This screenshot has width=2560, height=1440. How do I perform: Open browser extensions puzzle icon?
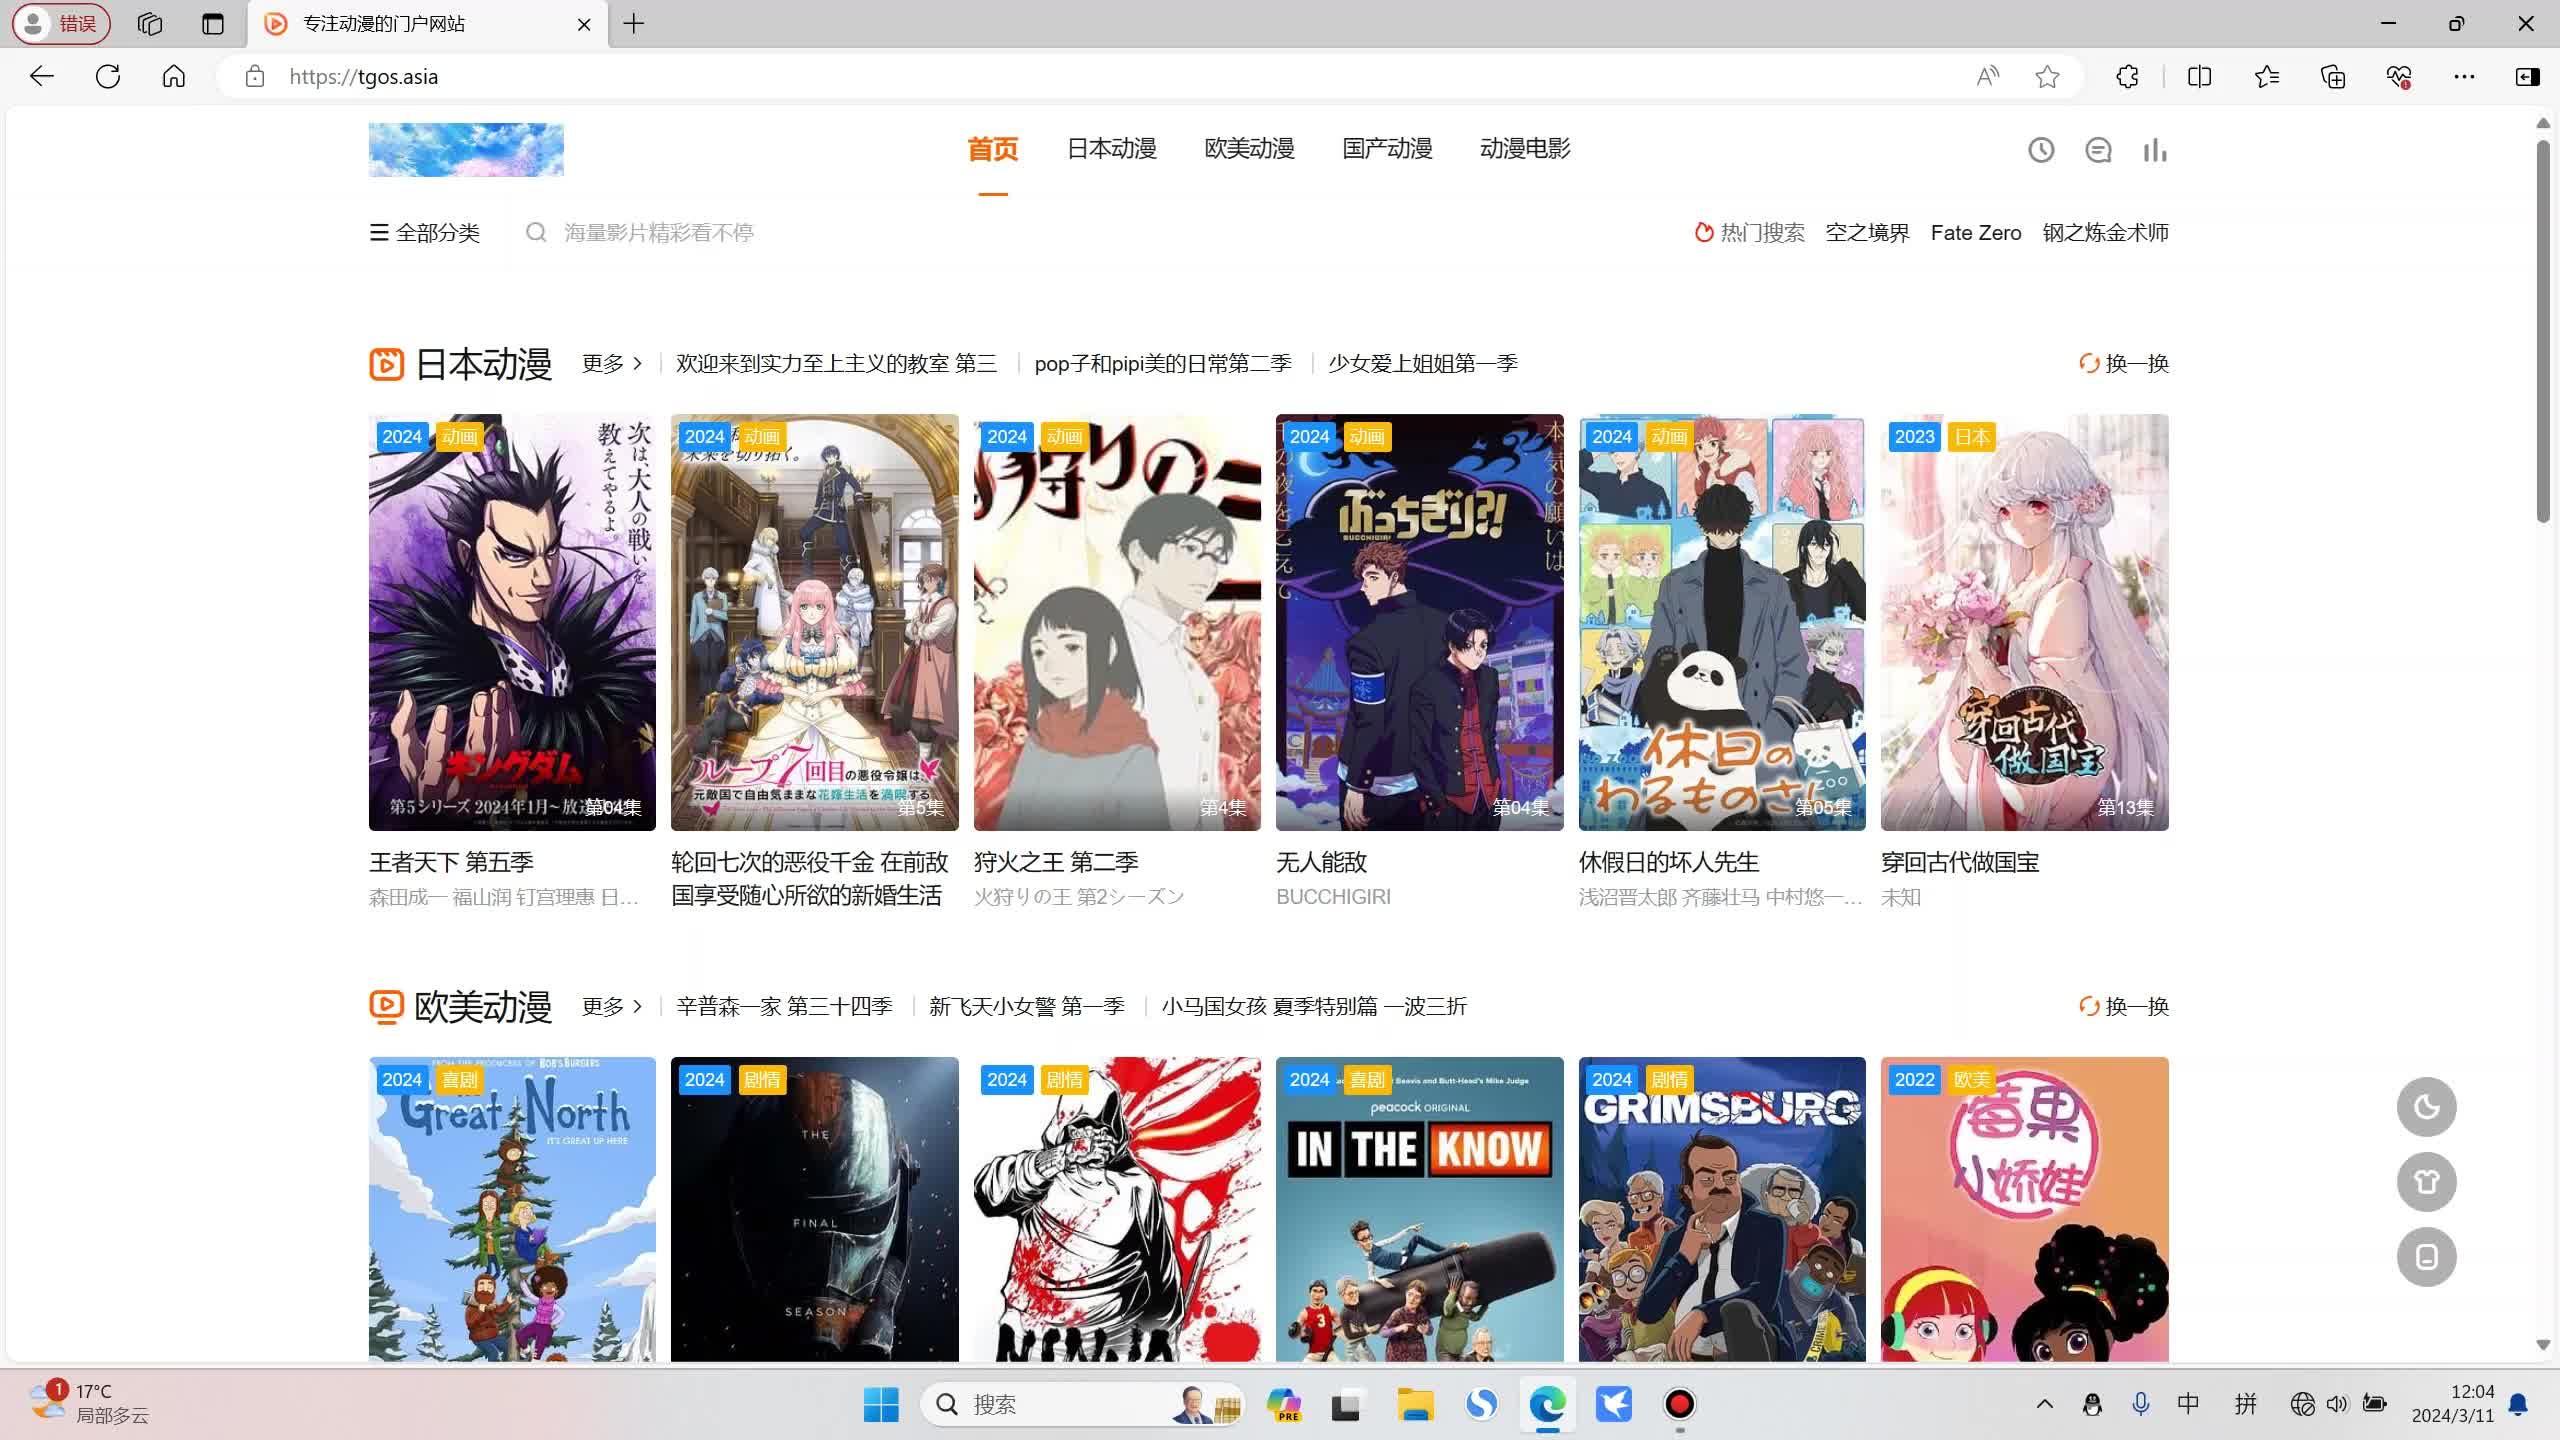click(x=2127, y=76)
